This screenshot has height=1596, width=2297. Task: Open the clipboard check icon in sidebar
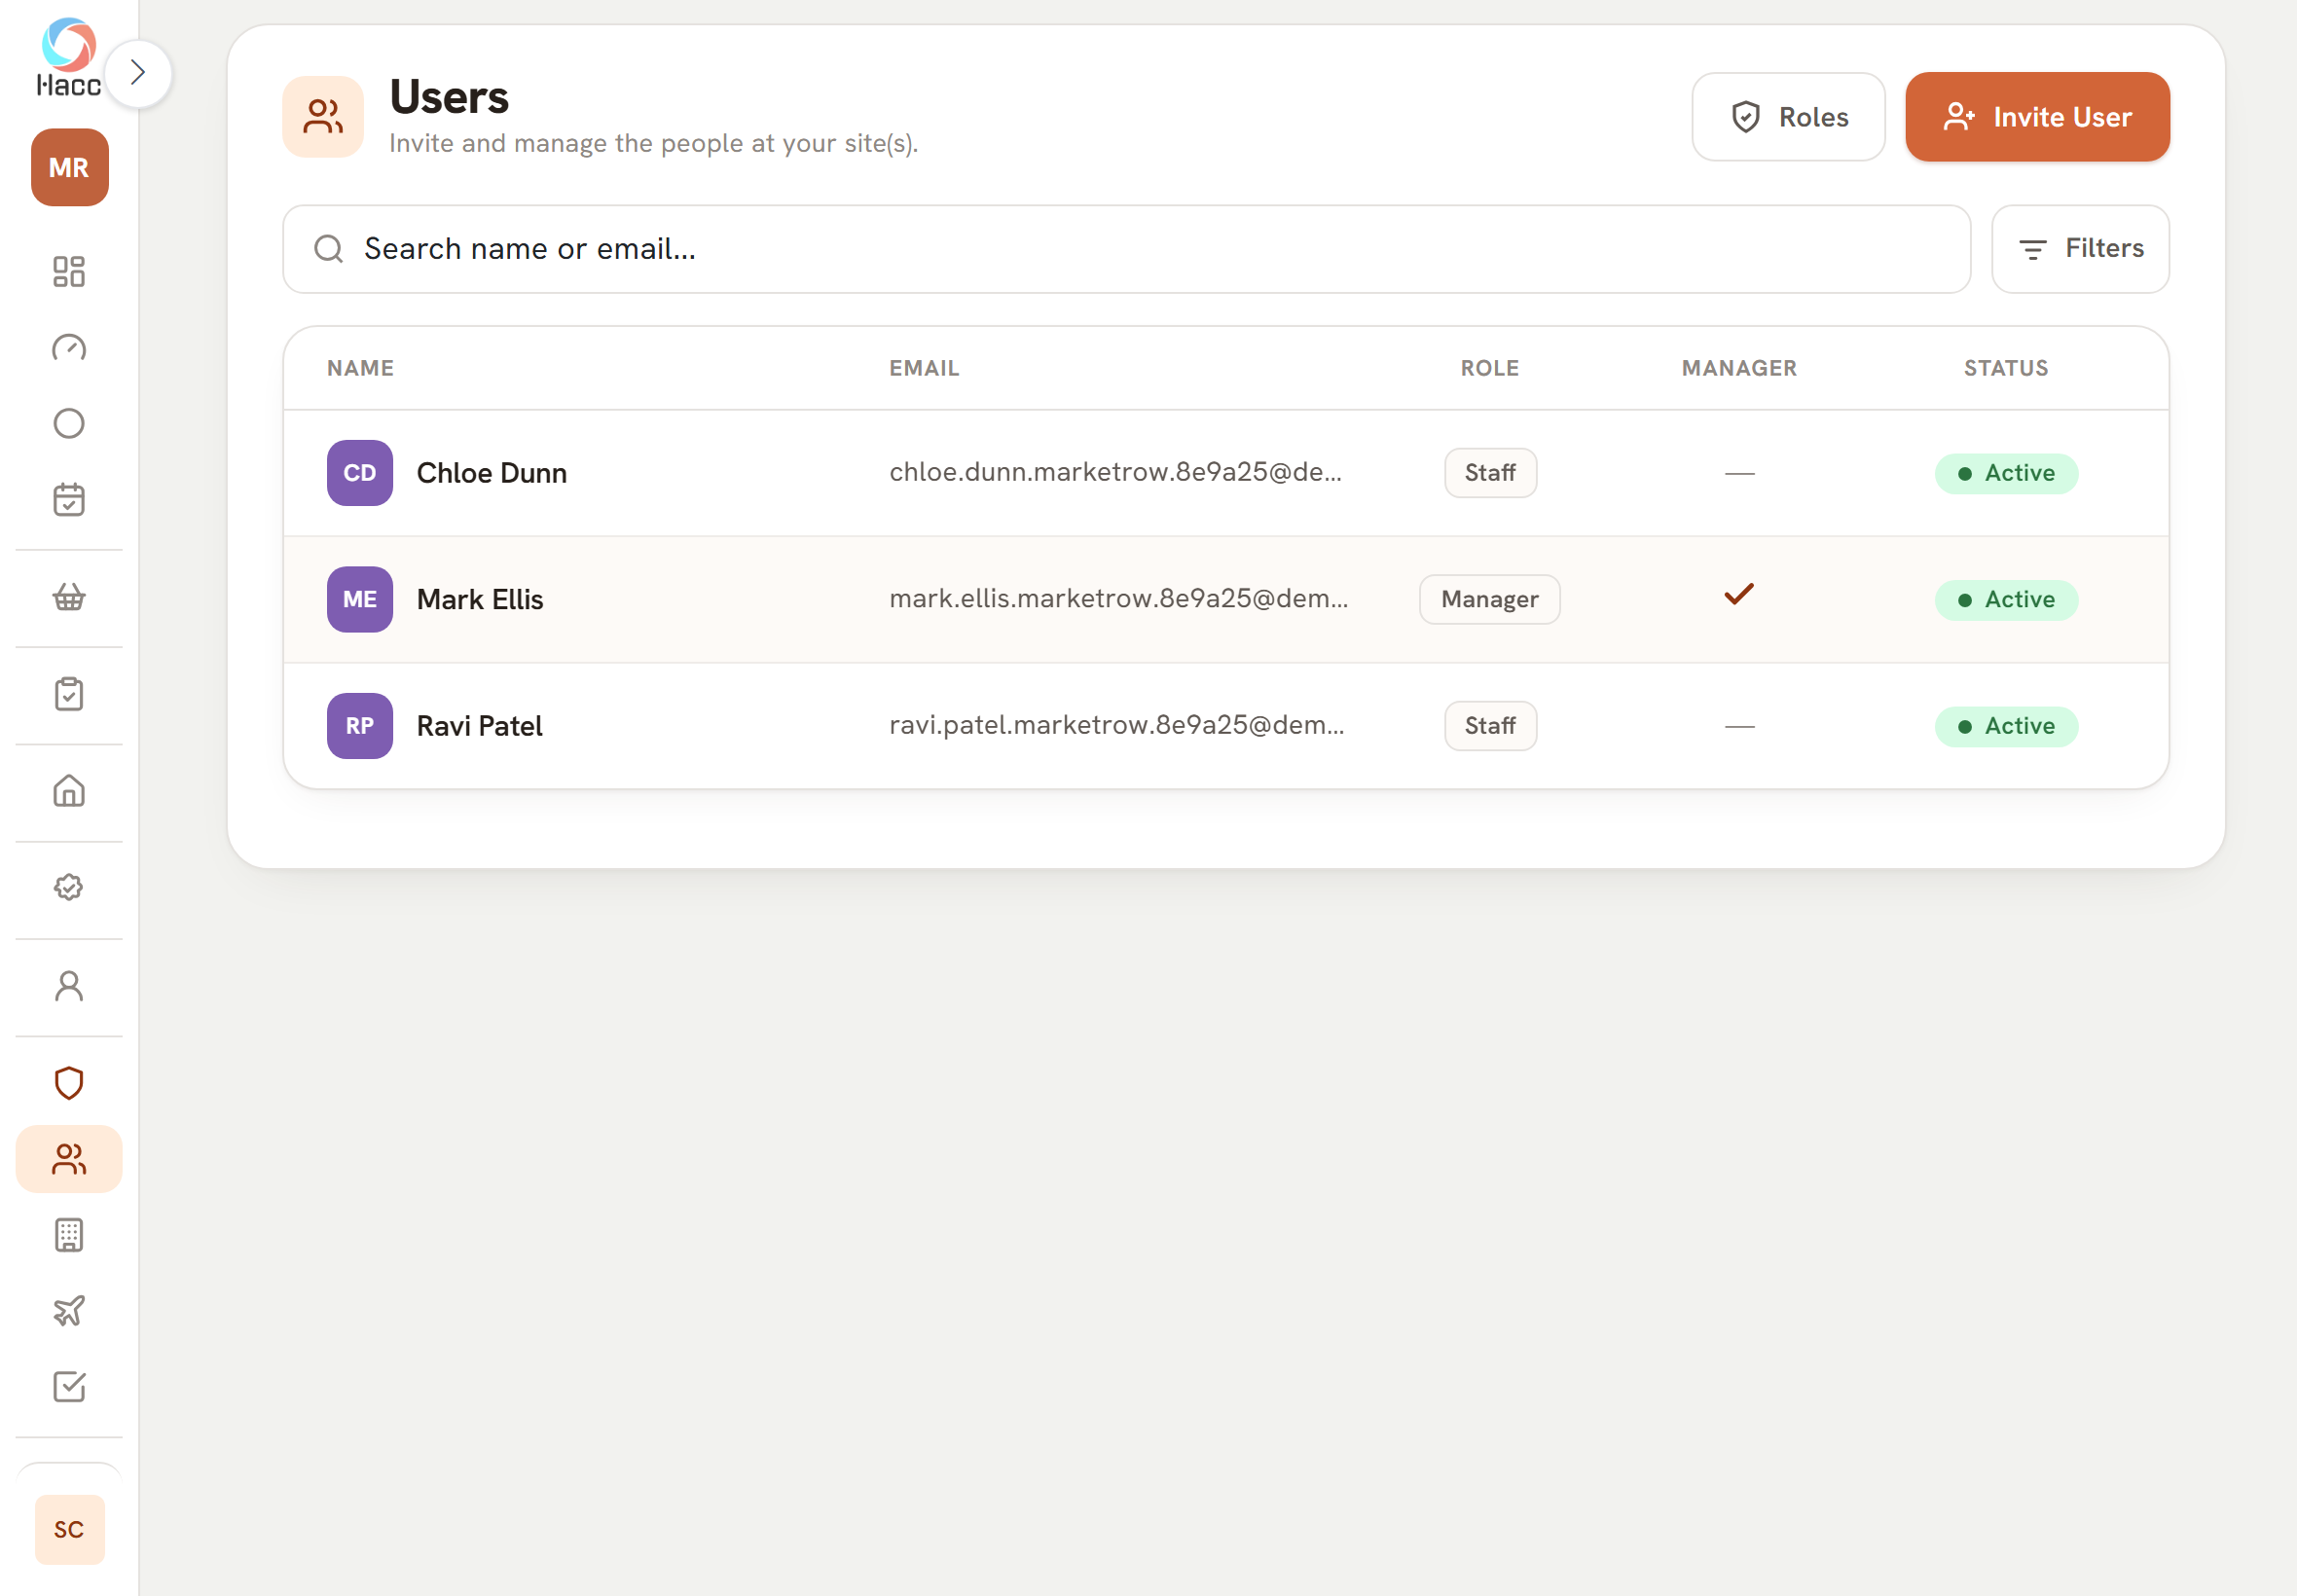(x=69, y=694)
